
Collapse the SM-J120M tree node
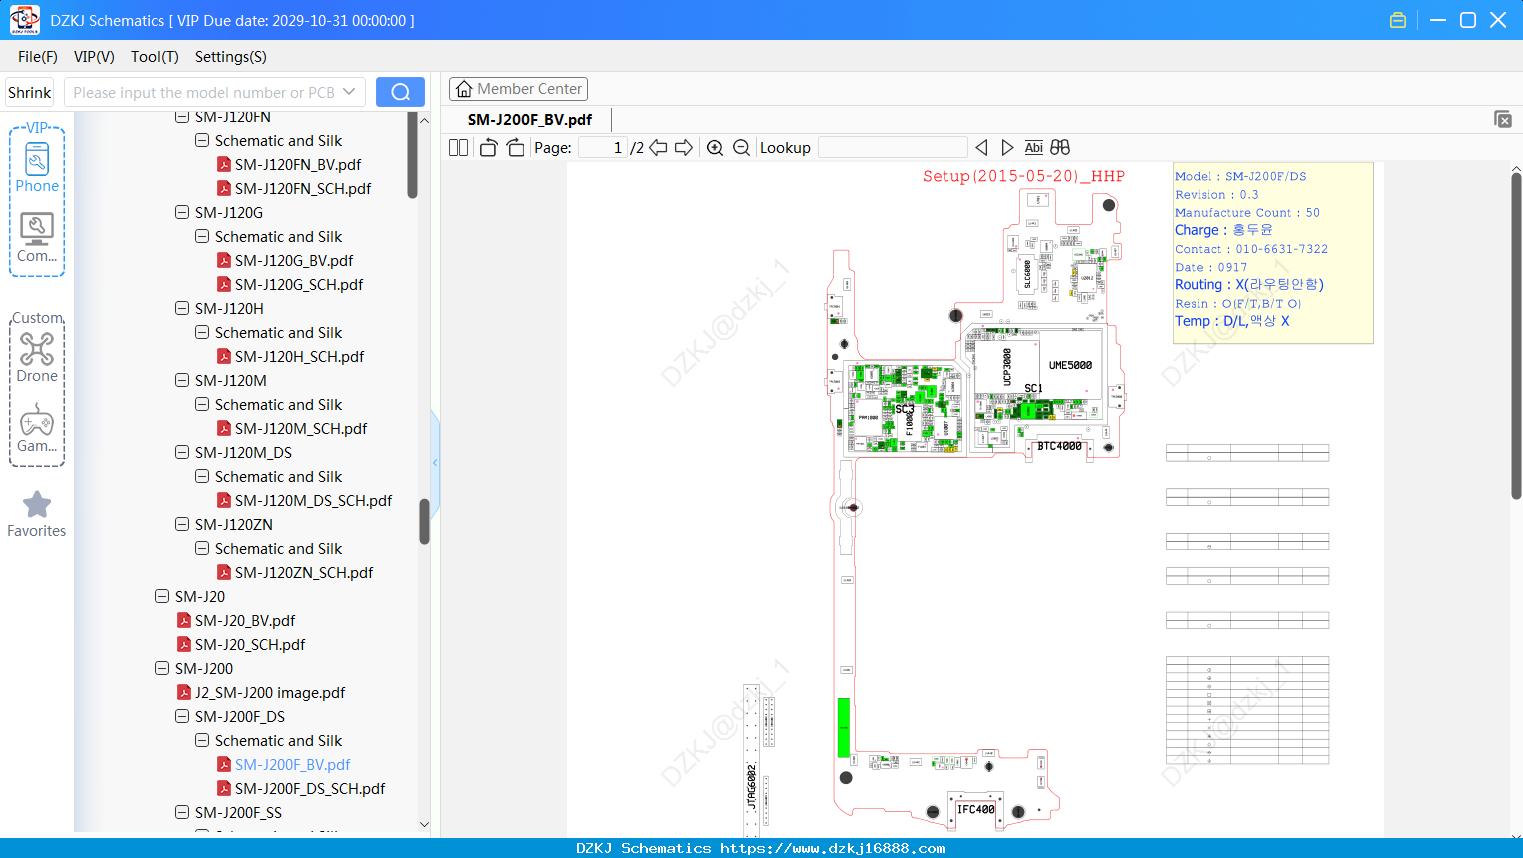[182, 380]
